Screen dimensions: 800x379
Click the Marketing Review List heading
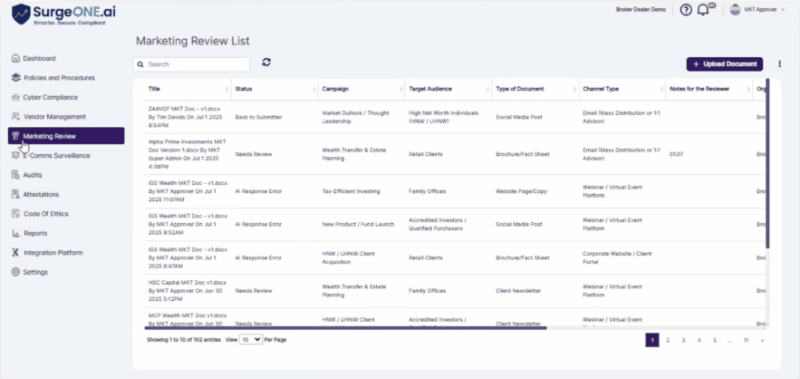click(x=193, y=41)
